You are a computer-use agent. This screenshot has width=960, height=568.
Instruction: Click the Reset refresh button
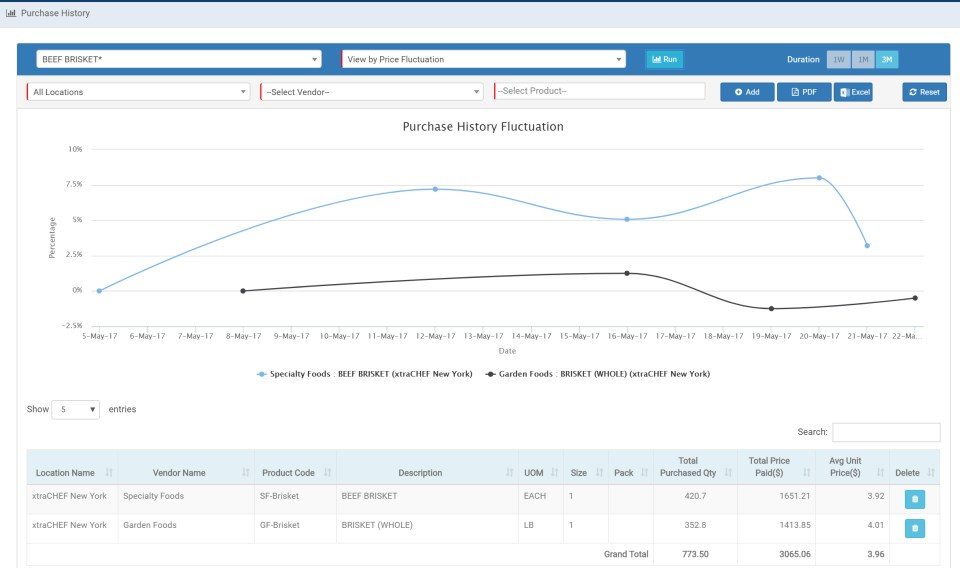(x=924, y=92)
